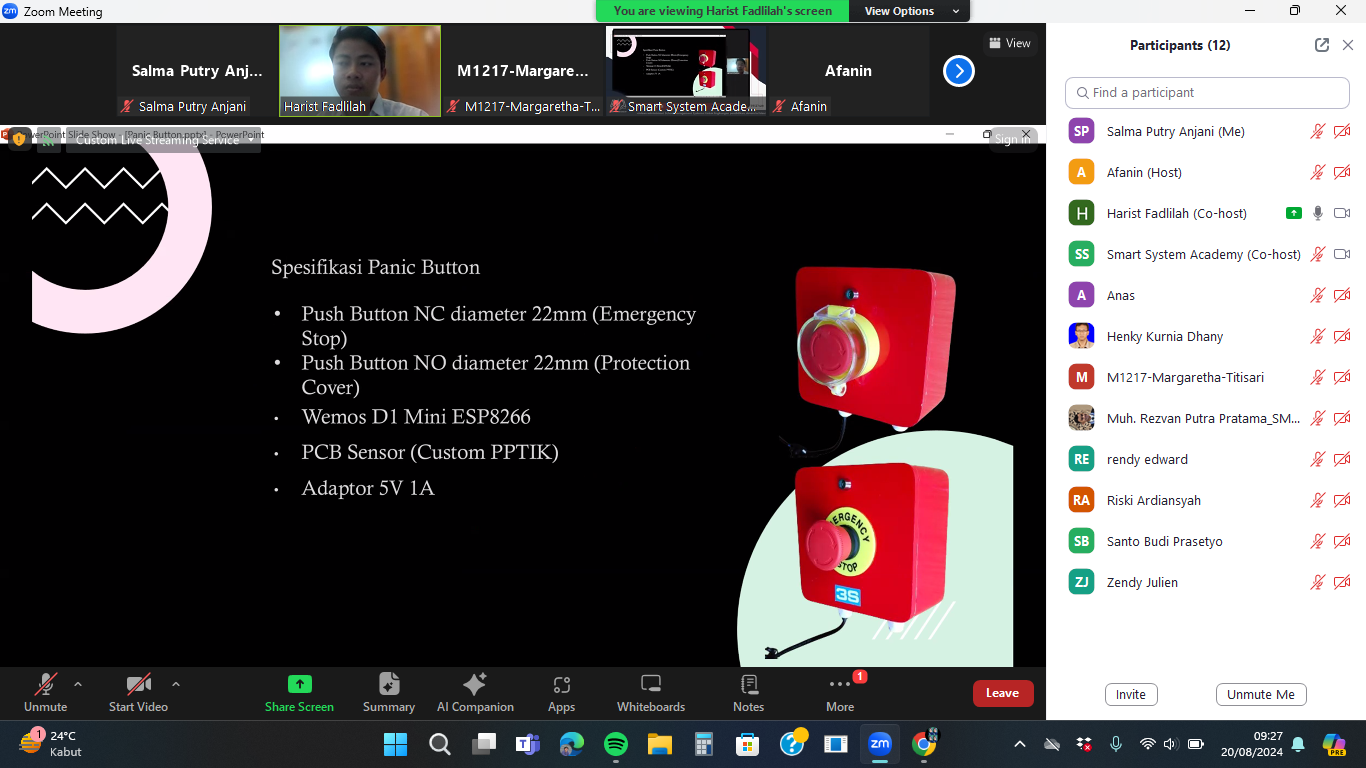Click Harist Fadlilah's camera icon in participants
The width and height of the screenshot is (1366, 768).
[1342, 213]
